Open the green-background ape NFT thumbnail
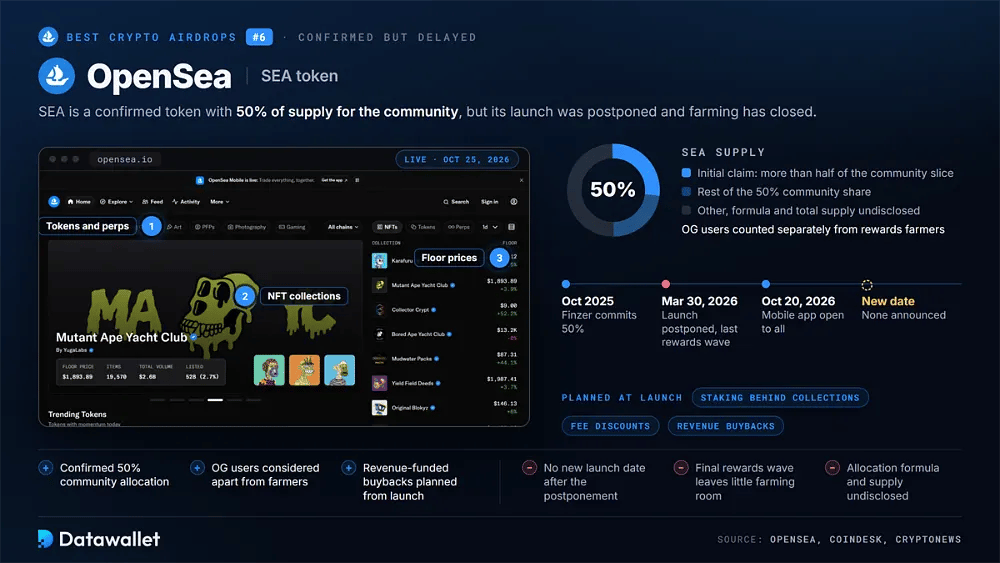 tap(269, 370)
